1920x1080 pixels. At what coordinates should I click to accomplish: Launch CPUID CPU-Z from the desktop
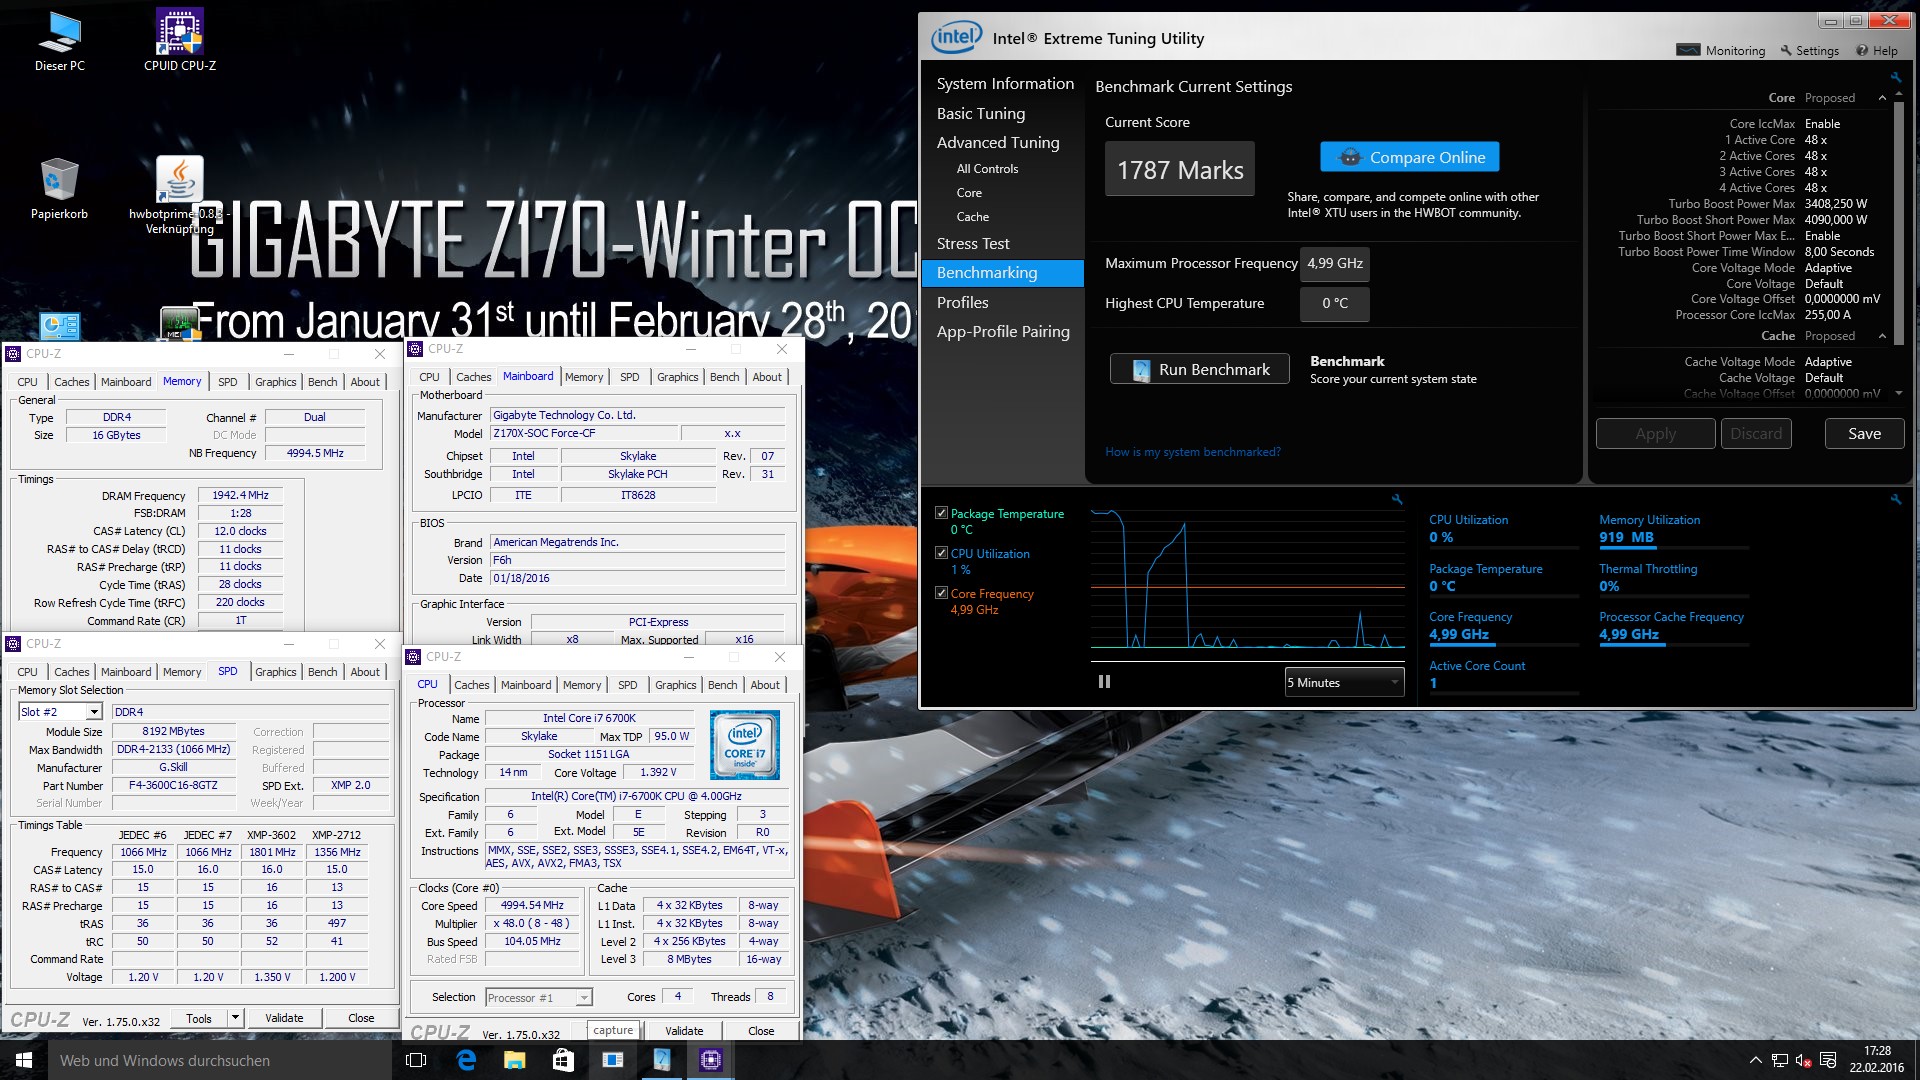coord(180,41)
